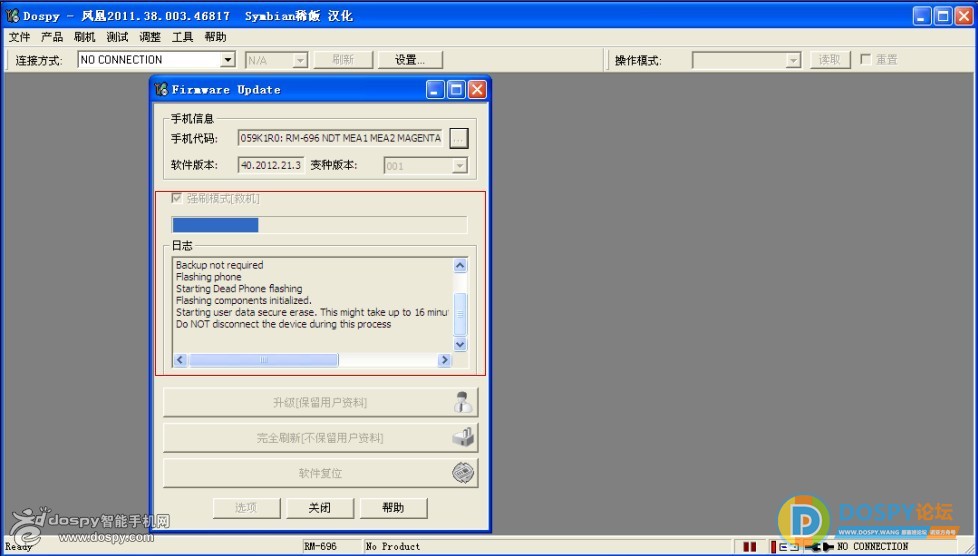This screenshot has height=556, width=978.
Task: Click the RM-696 status bar entry
Action: pos(321,547)
